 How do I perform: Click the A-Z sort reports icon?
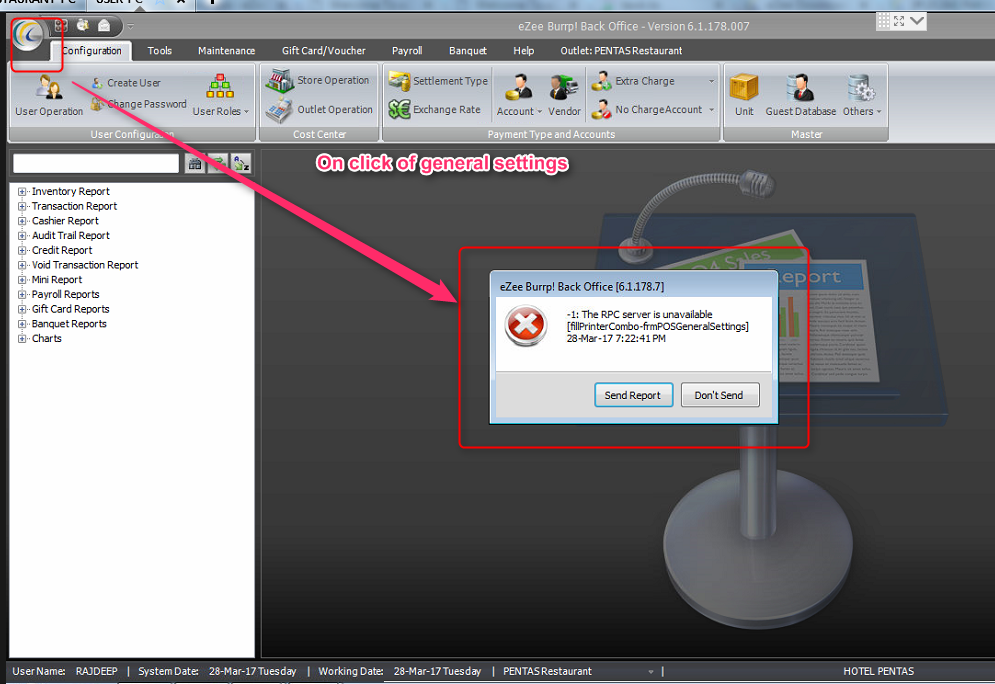tap(241, 164)
